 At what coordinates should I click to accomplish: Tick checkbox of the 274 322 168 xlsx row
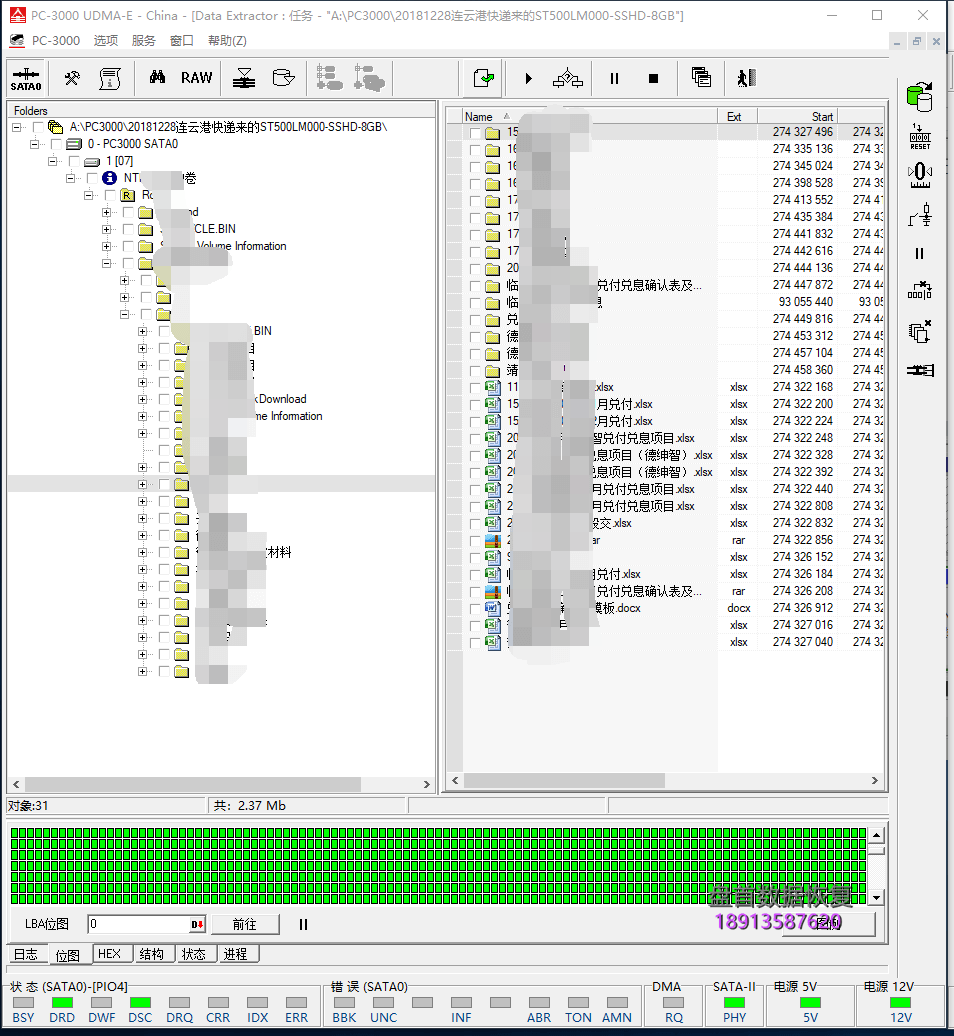click(x=475, y=387)
